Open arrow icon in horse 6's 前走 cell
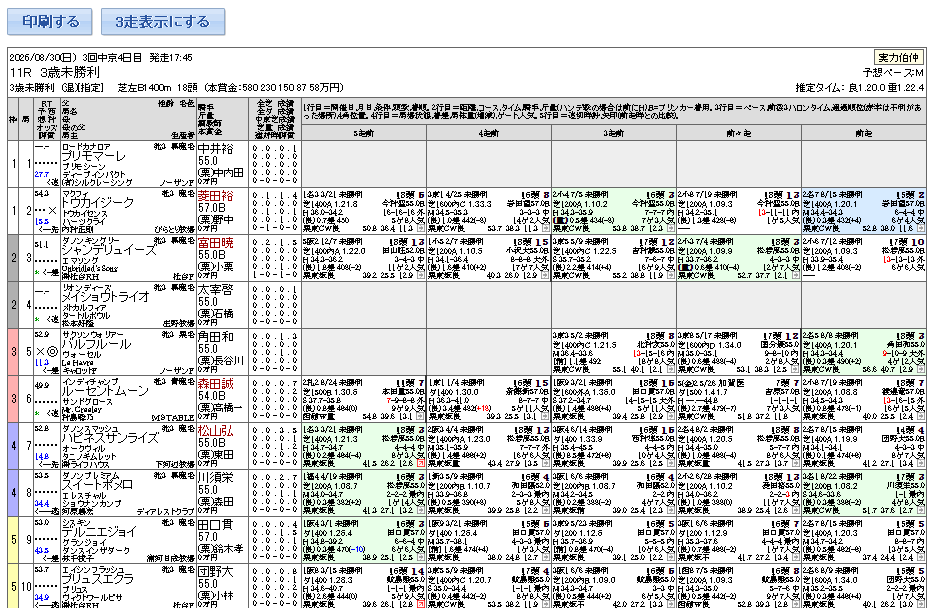The image size is (932, 608). 921,417
